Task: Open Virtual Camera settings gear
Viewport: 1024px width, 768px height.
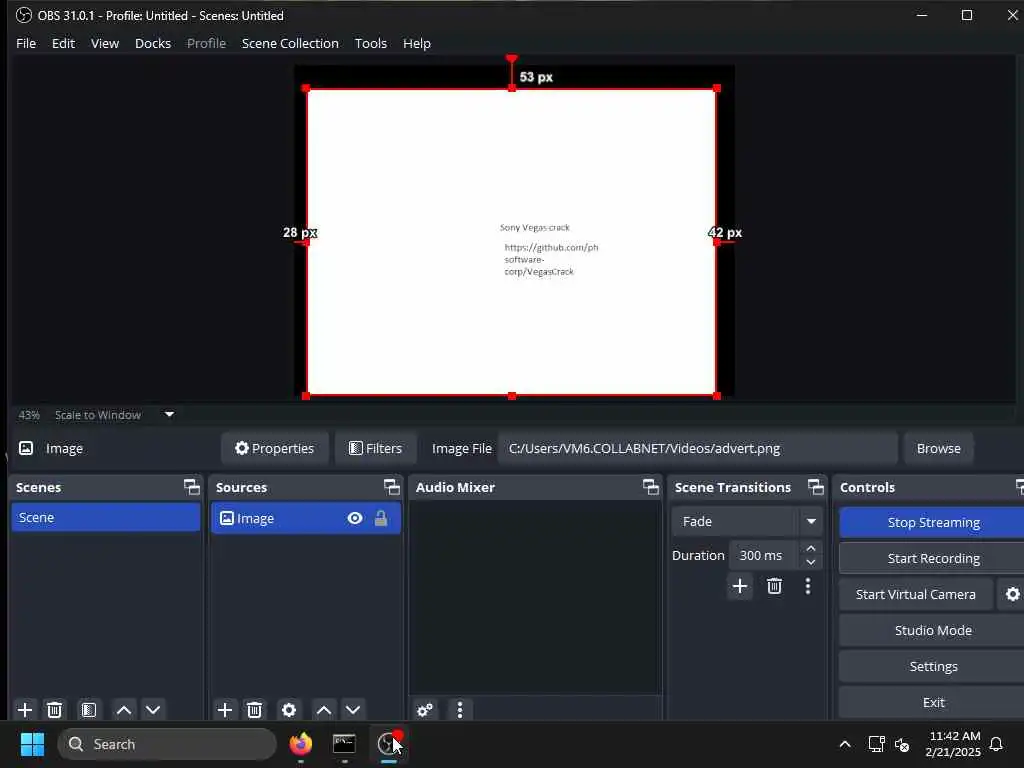Action: pos(1012,594)
